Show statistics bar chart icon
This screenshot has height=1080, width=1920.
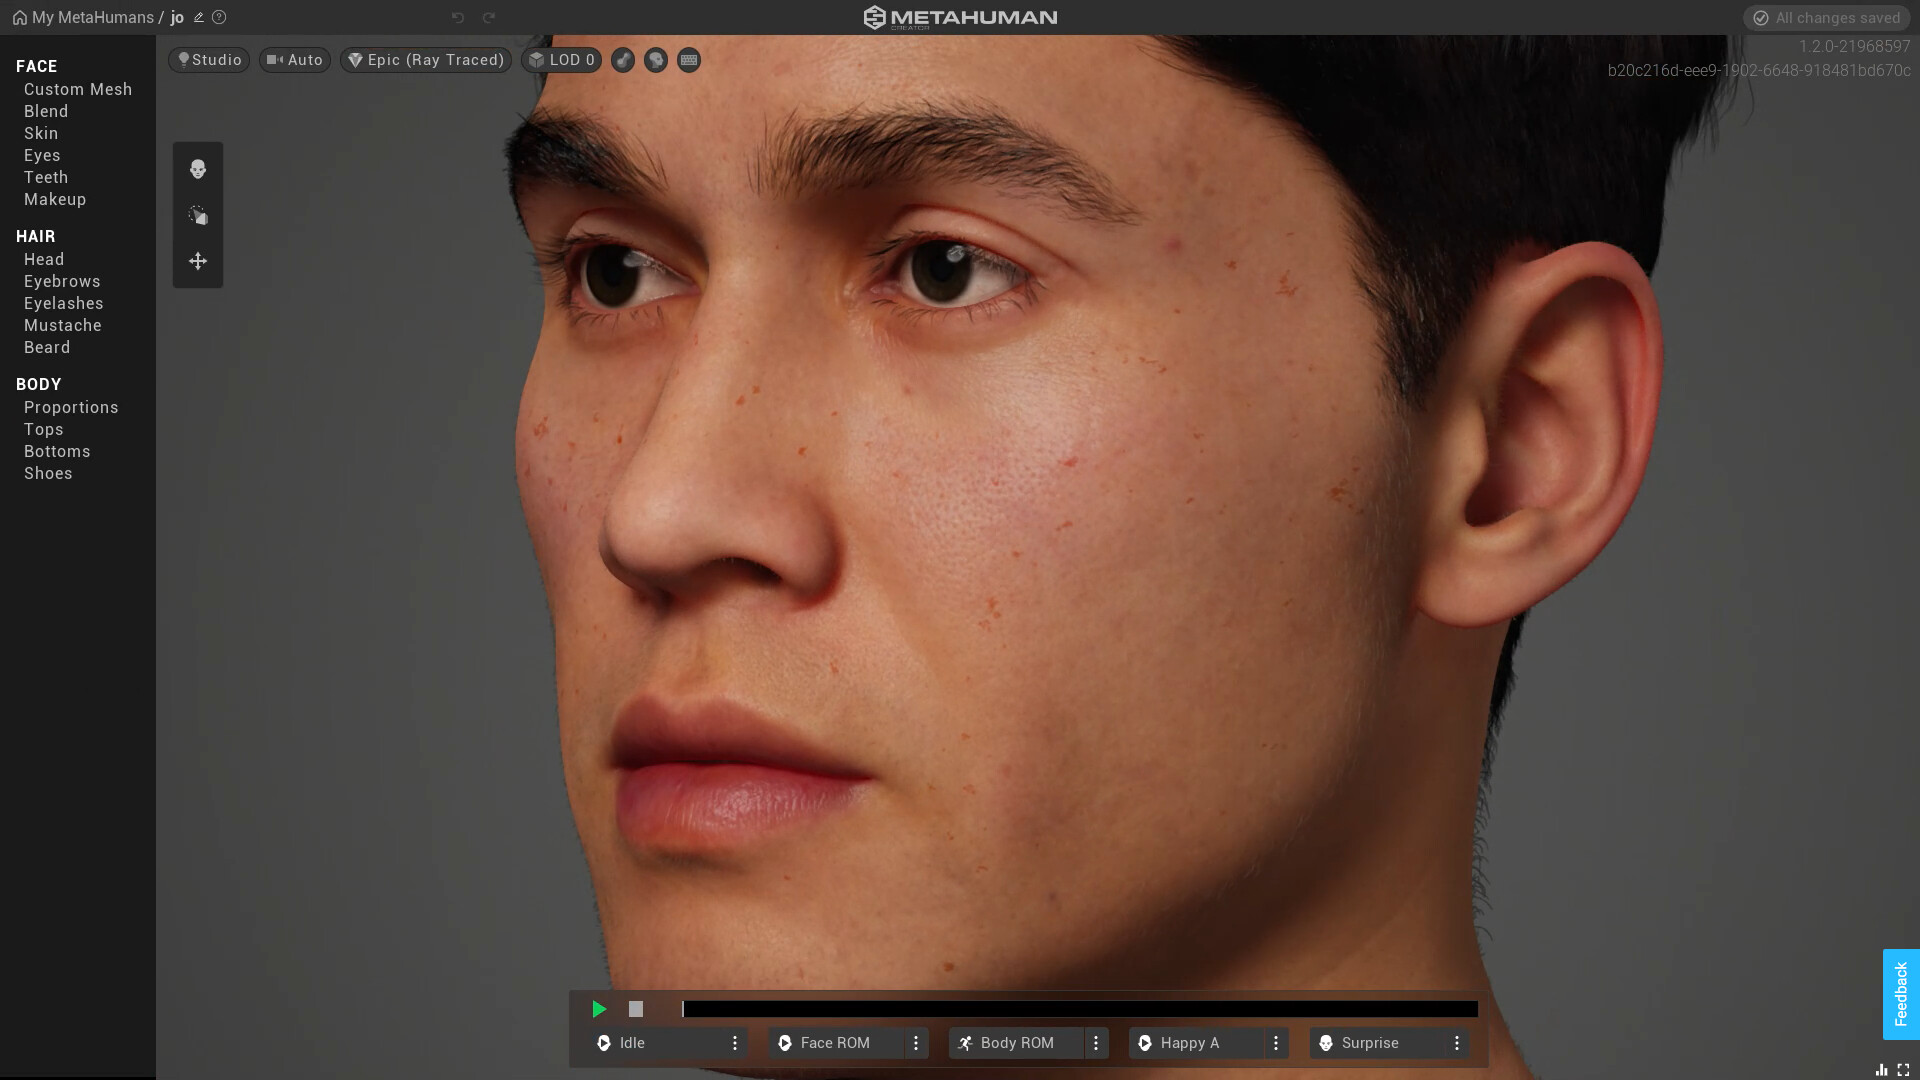(x=1881, y=1070)
